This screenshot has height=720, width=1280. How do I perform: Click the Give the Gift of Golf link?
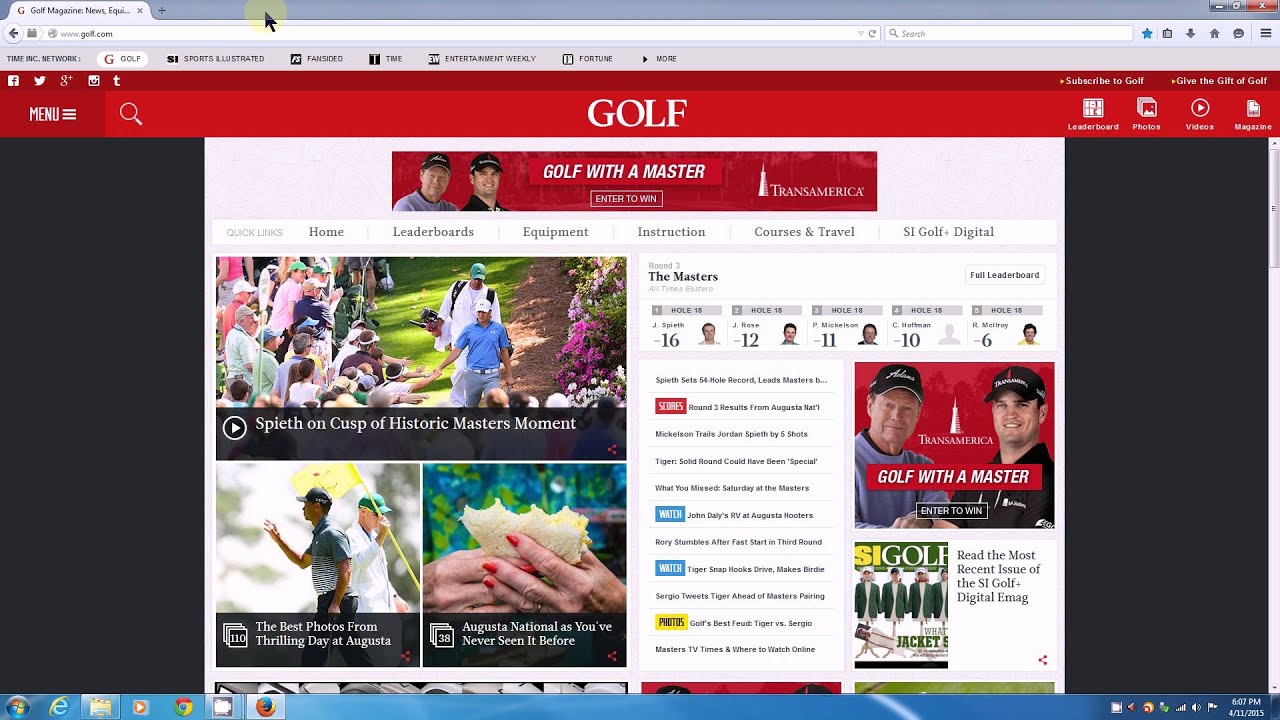click(x=1219, y=81)
